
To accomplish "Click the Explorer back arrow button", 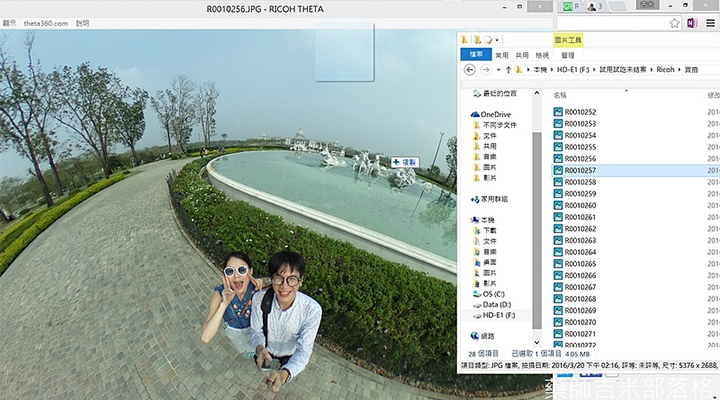I will pyautogui.click(x=469, y=70).
